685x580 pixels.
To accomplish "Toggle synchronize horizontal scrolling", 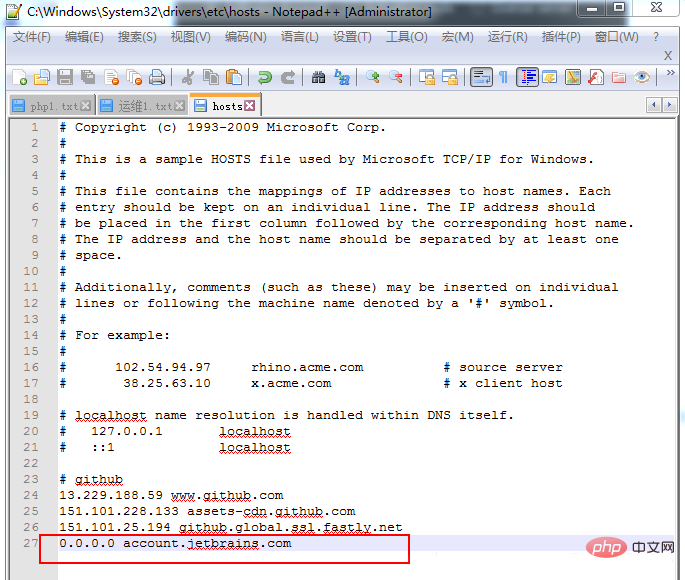I will 450,77.
